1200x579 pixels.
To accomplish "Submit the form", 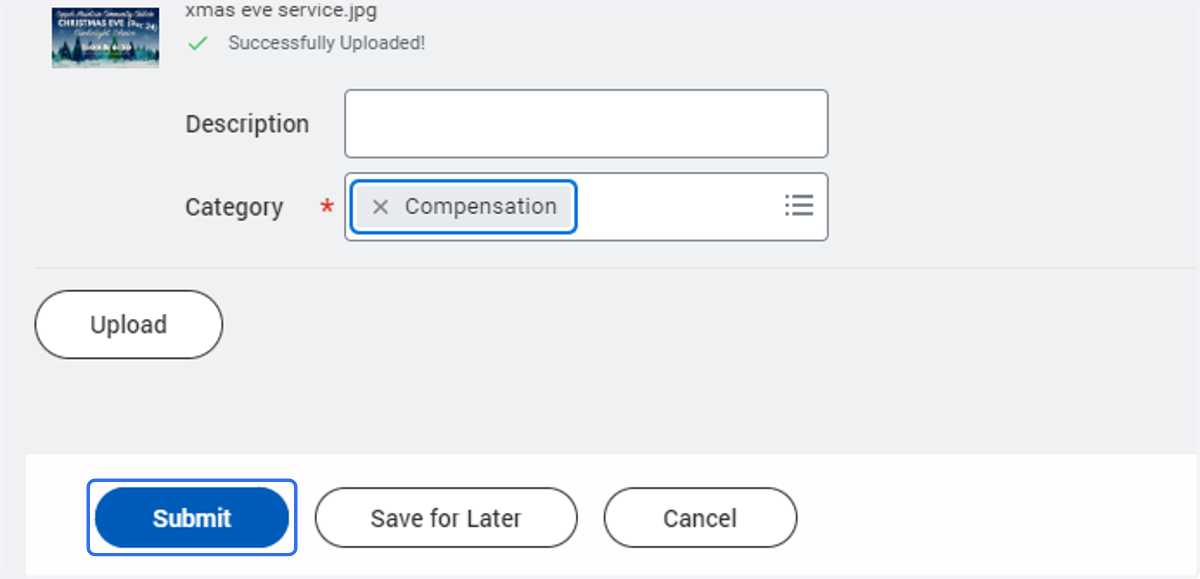I will [192, 518].
